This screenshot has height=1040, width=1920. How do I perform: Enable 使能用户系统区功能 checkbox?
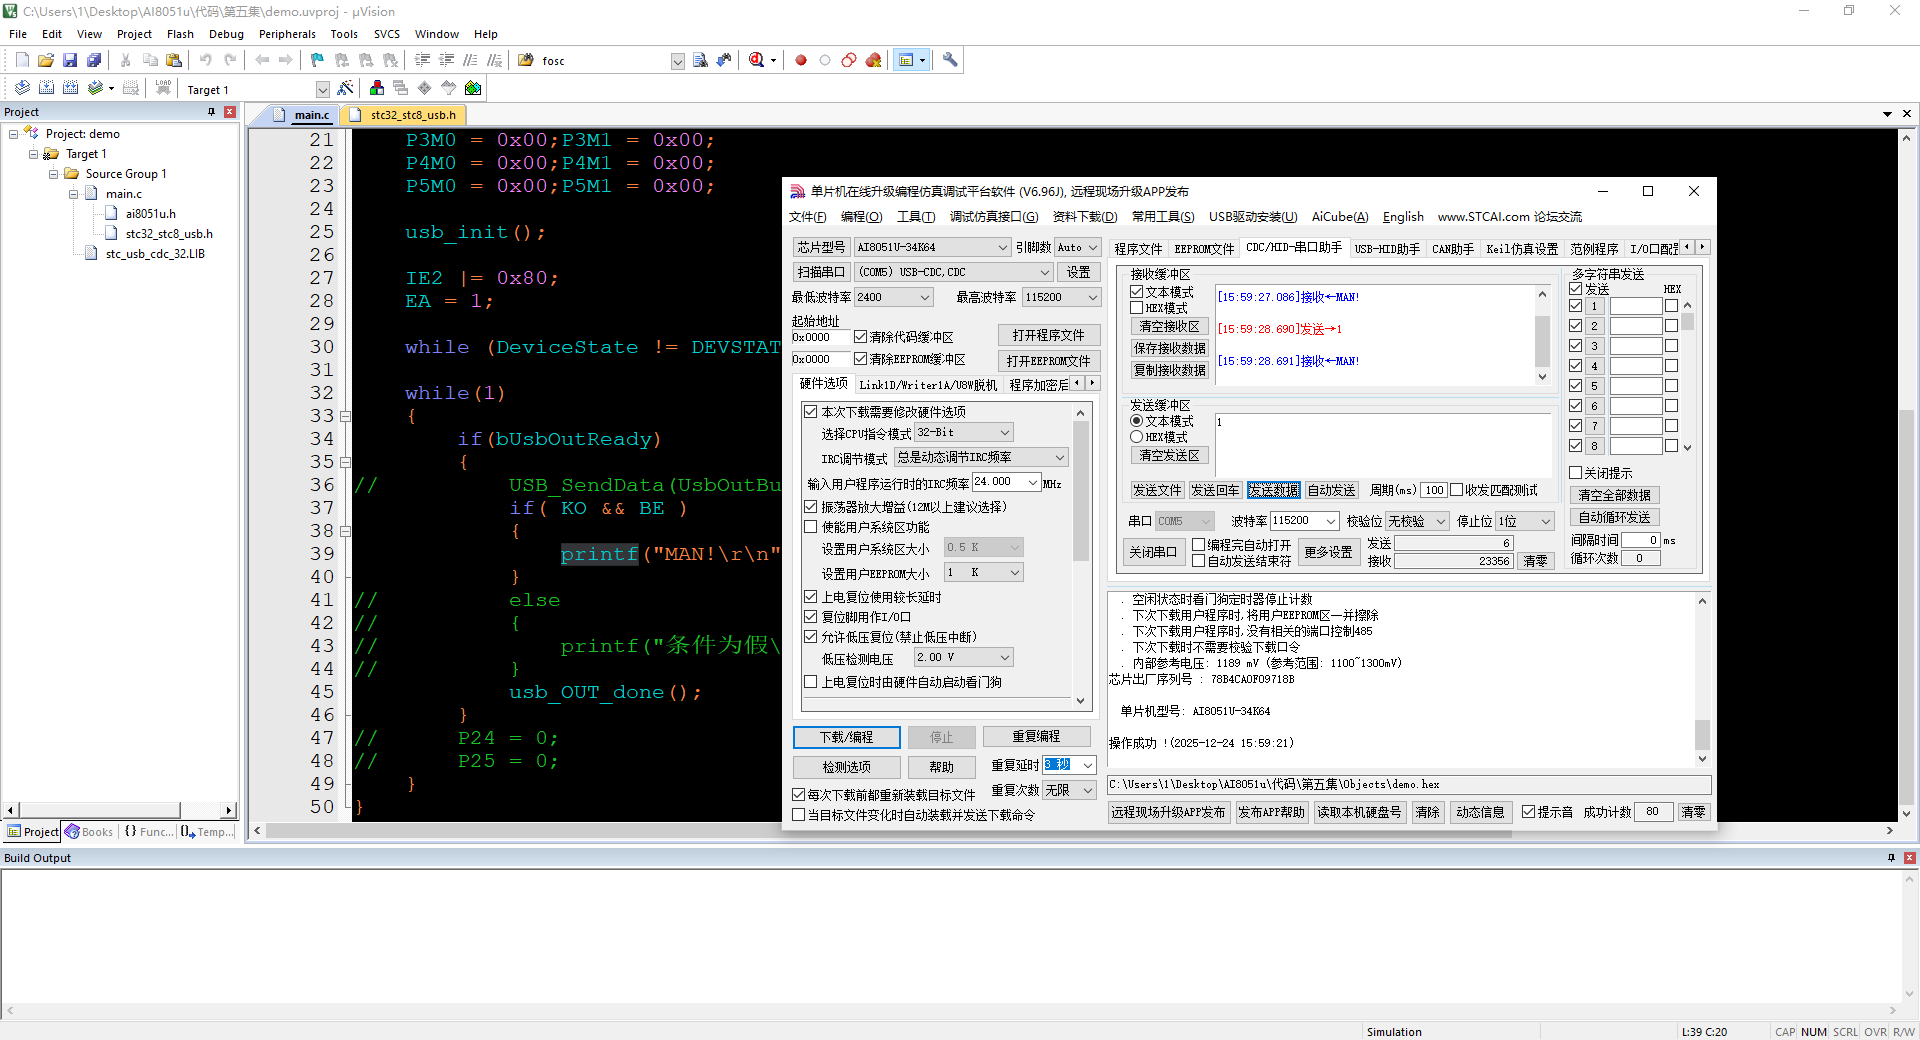811,527
